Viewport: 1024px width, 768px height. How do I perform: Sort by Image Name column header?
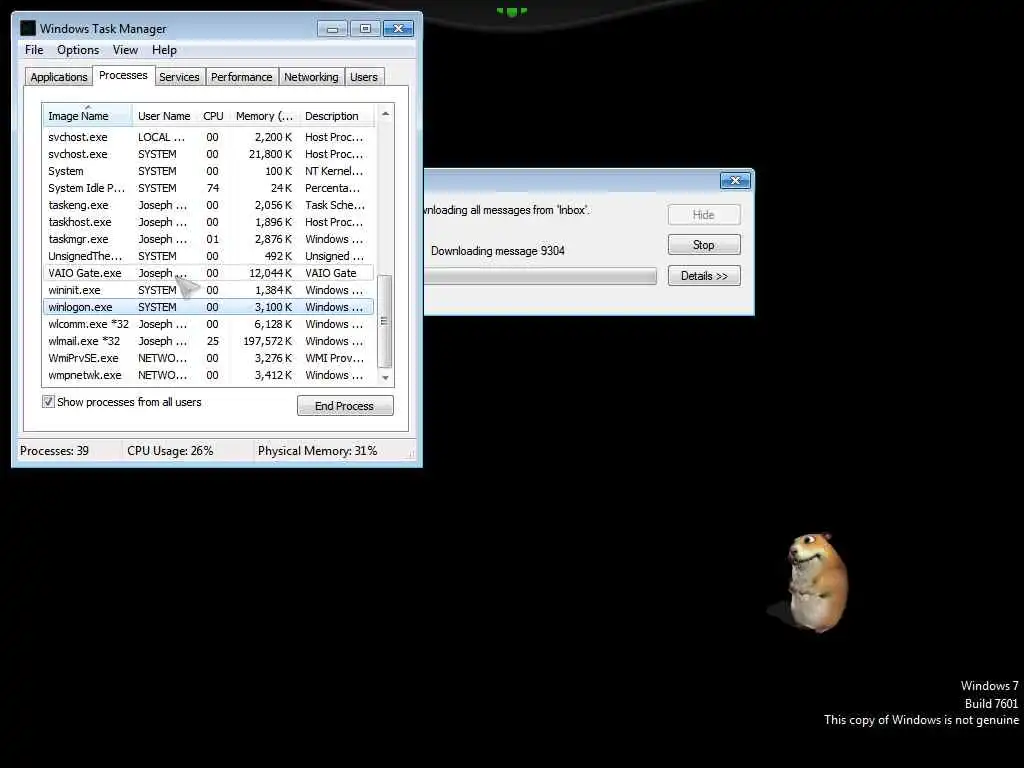point(88,116)
